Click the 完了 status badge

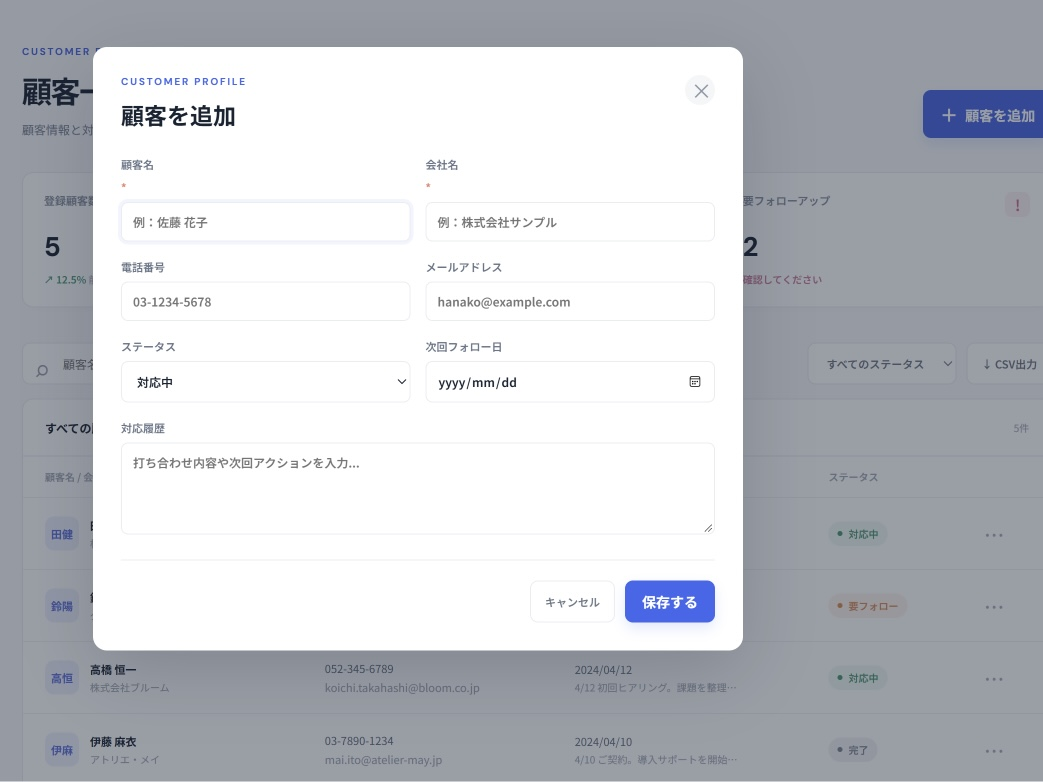852,750
